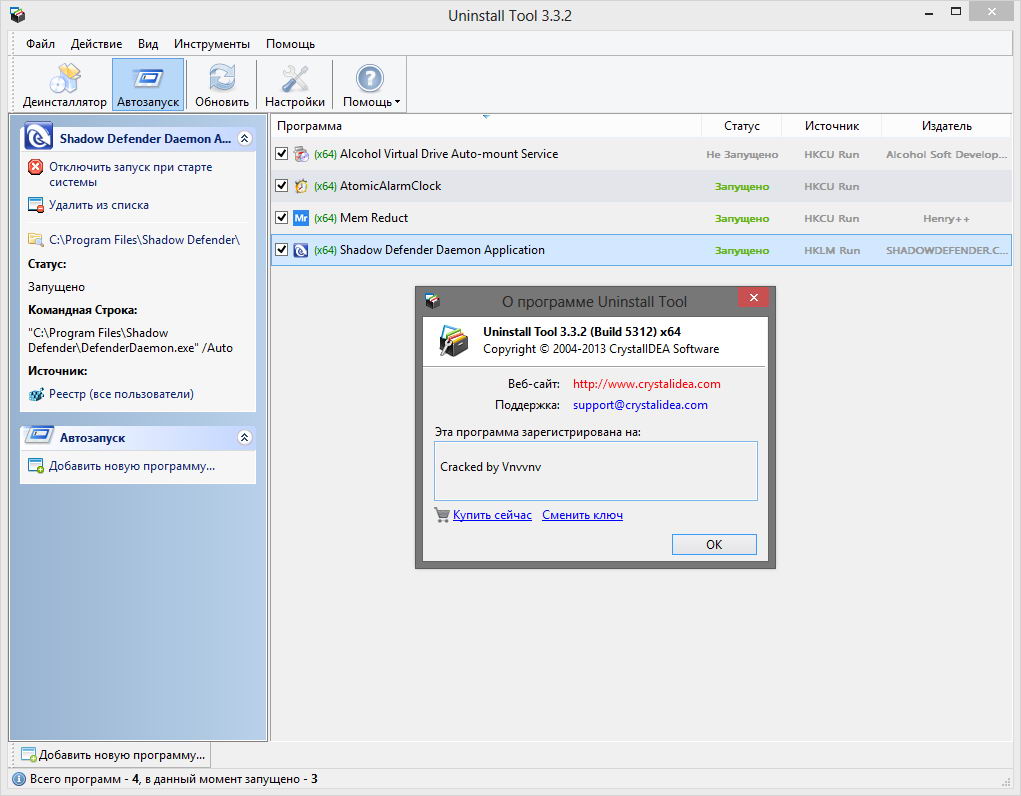Click the Program Files folder icon
The height and width of the screenshot is (796, 1021).
tap(36, 240)
